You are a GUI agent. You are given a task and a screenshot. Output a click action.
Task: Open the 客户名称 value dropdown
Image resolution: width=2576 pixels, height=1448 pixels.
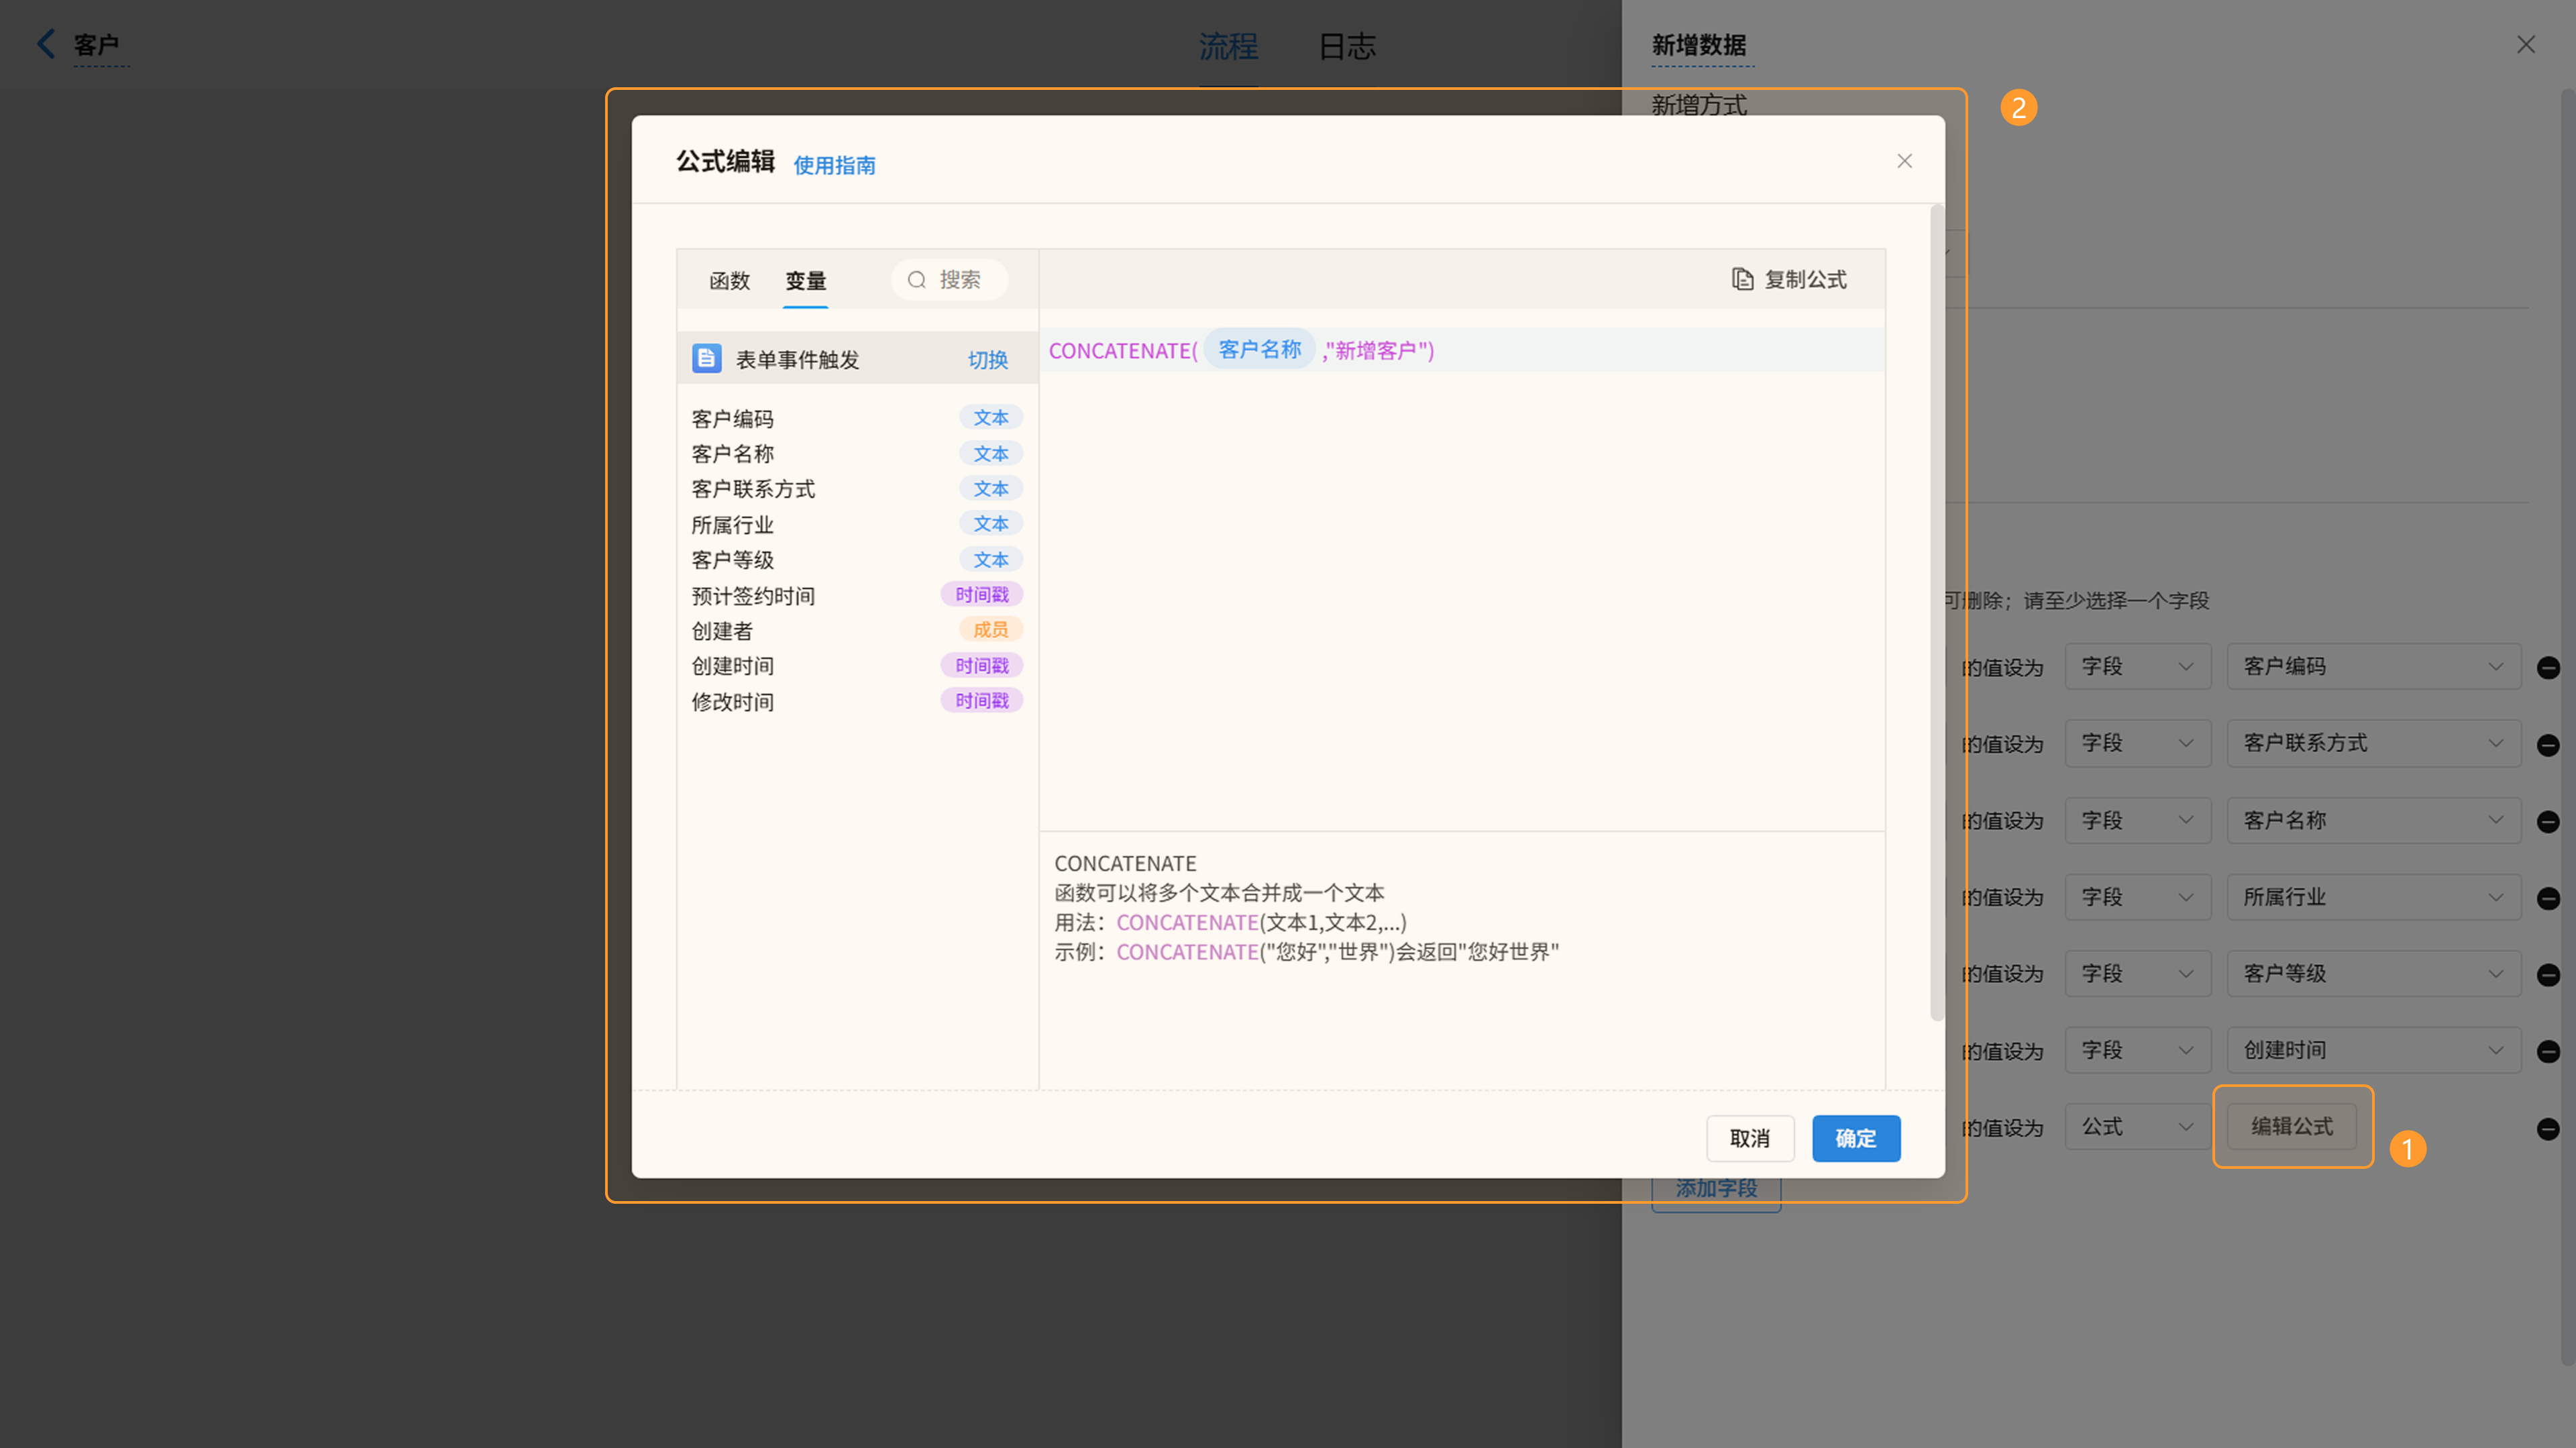pyautogui.click(x=2373, y=820)
